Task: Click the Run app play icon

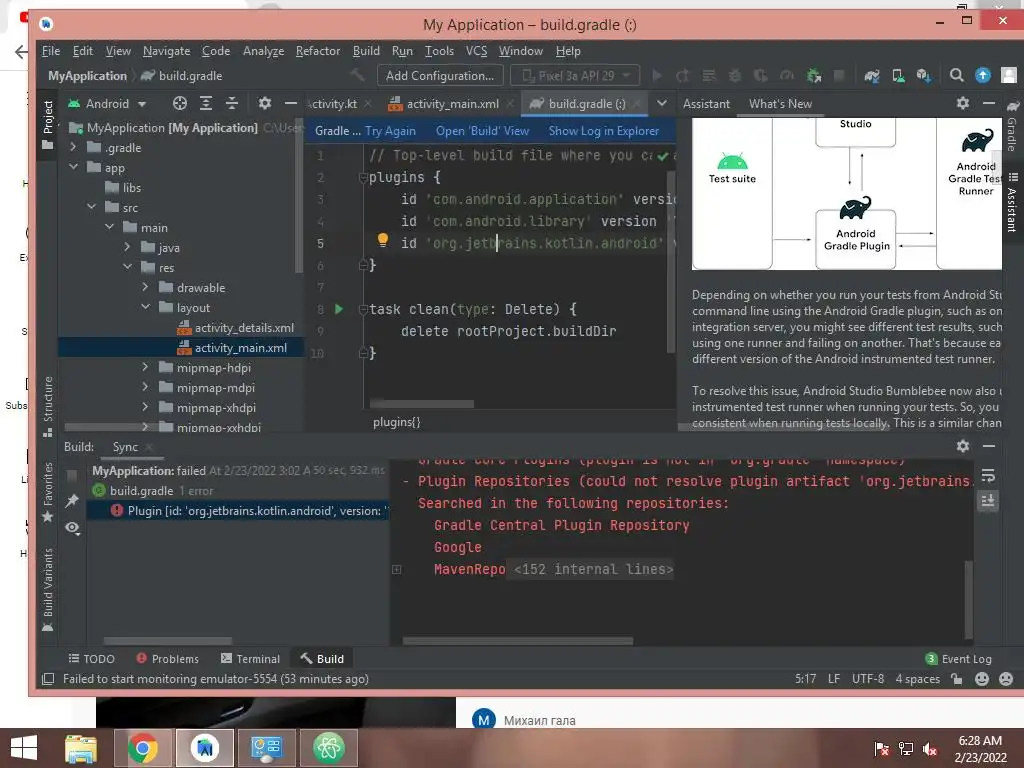Action: pos(657,76)
